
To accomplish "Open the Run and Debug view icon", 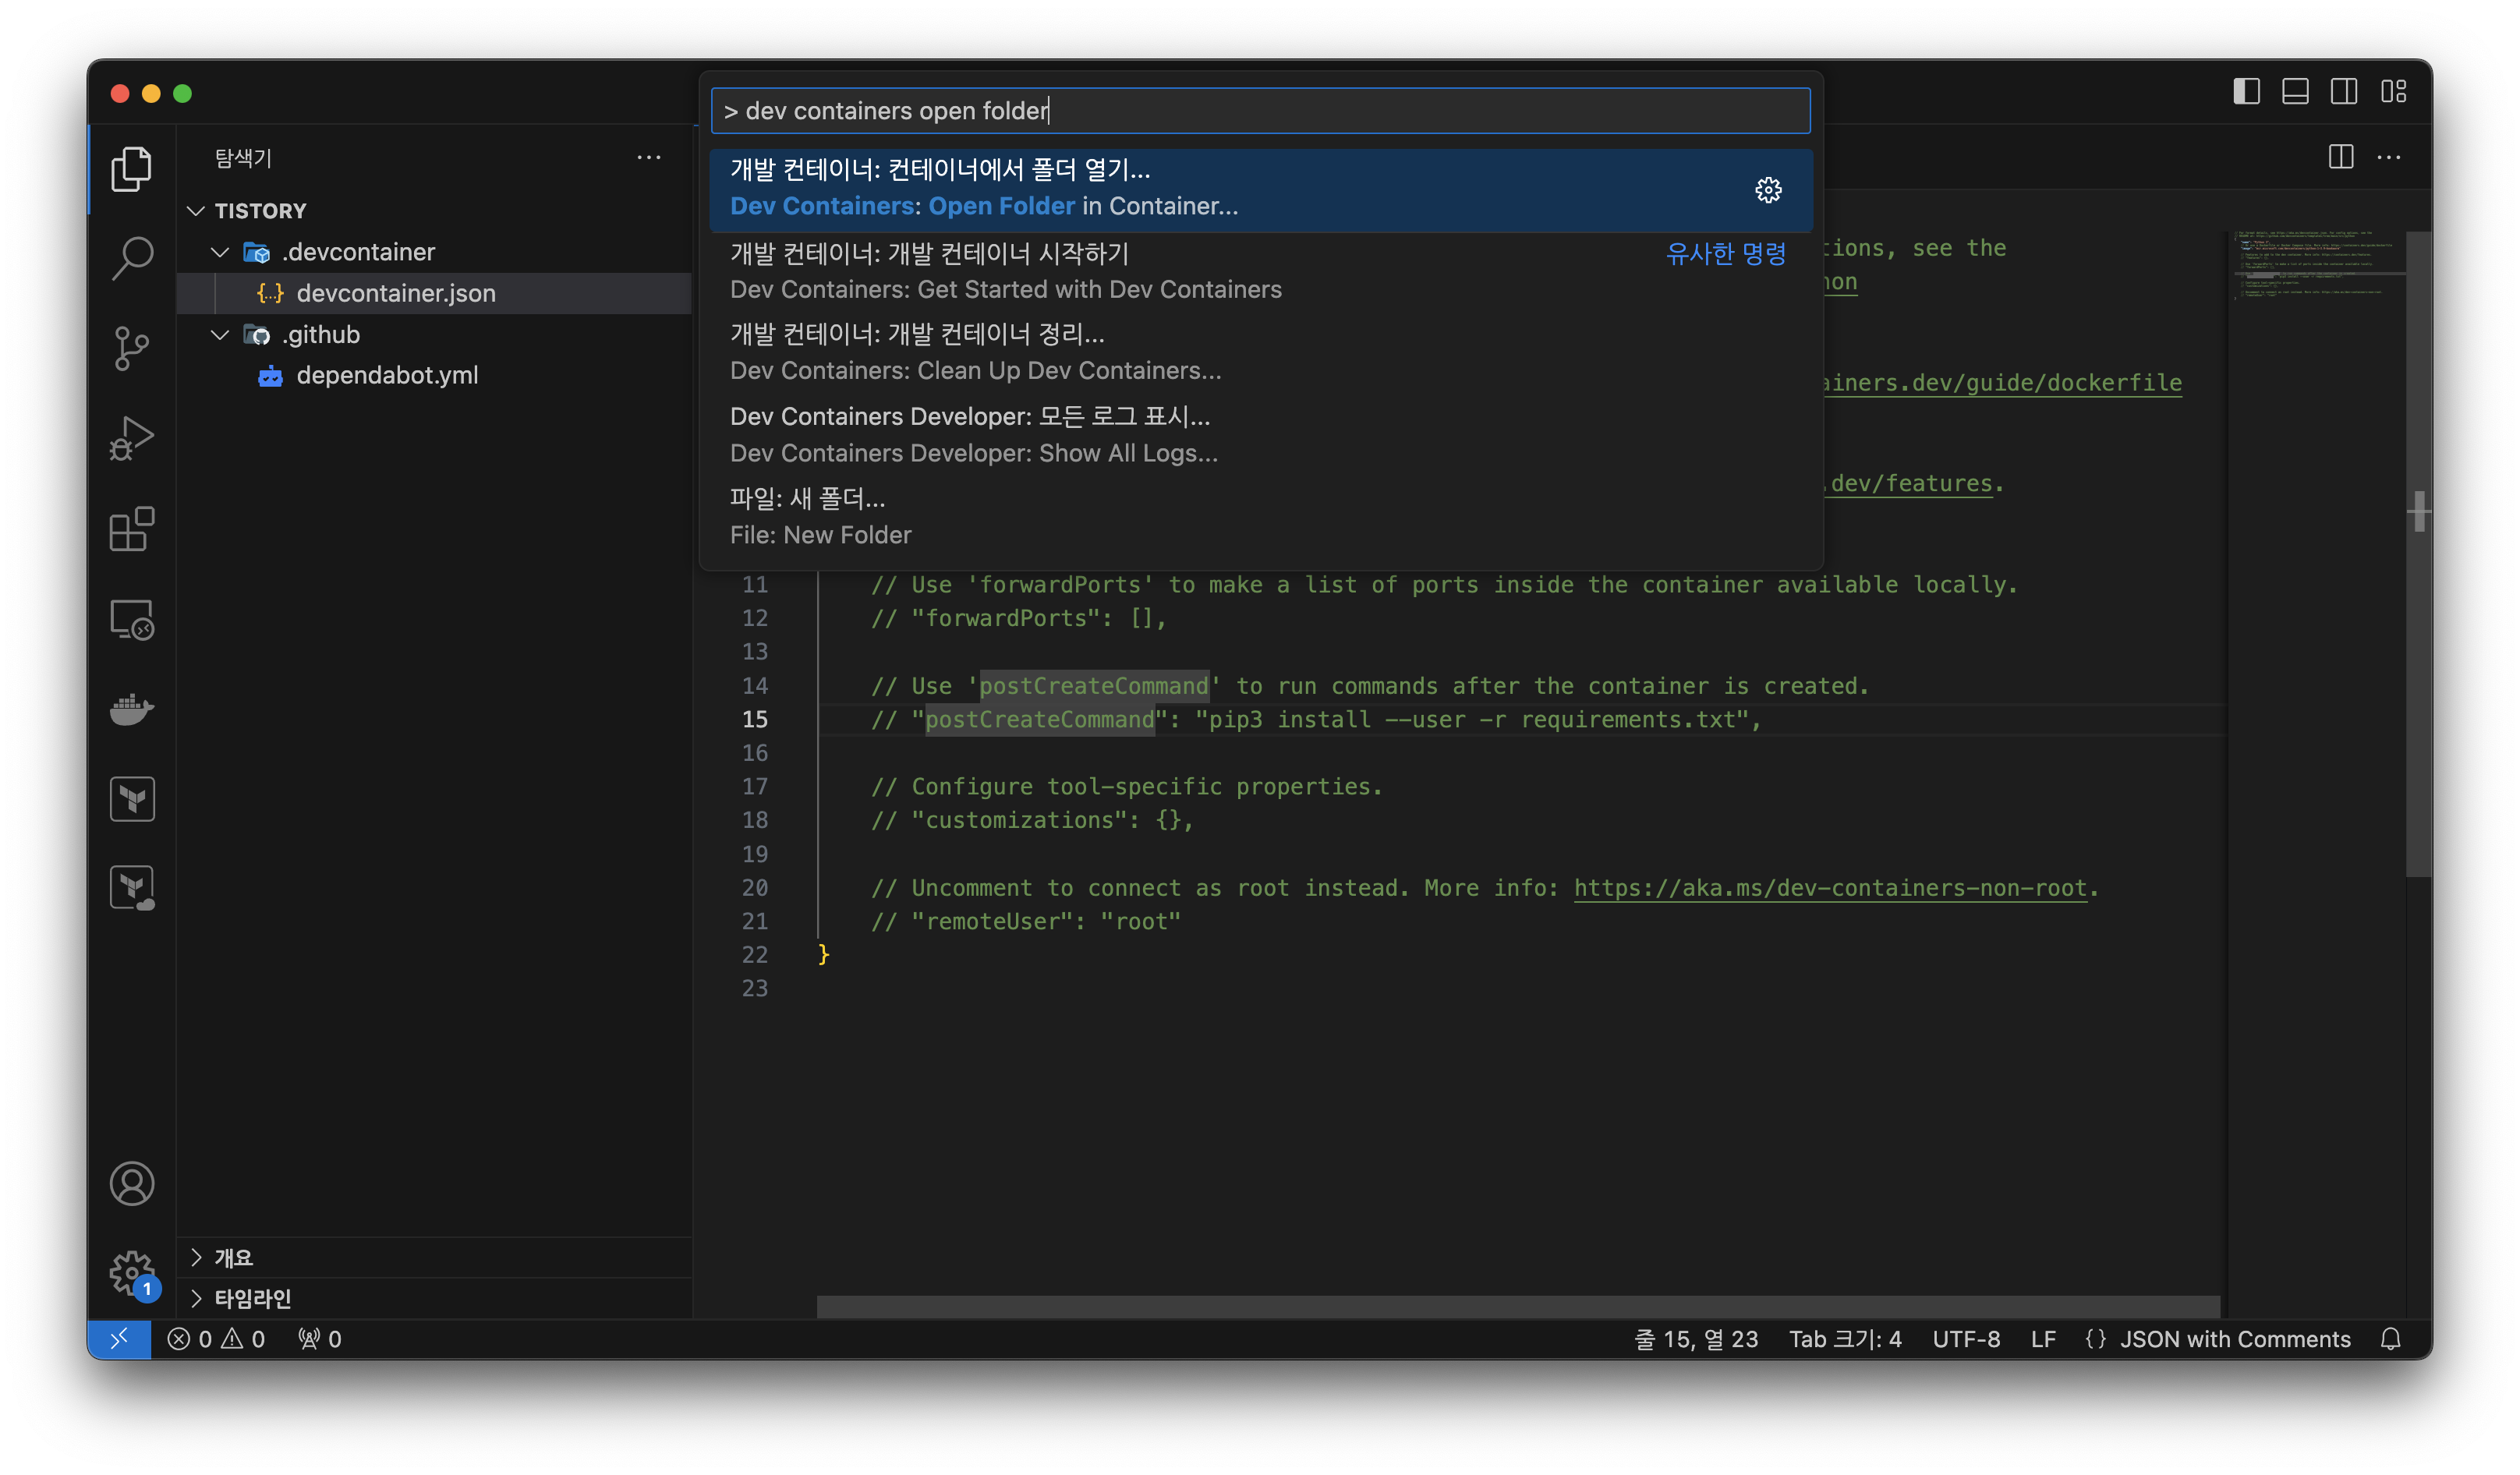I will [131, 438].
